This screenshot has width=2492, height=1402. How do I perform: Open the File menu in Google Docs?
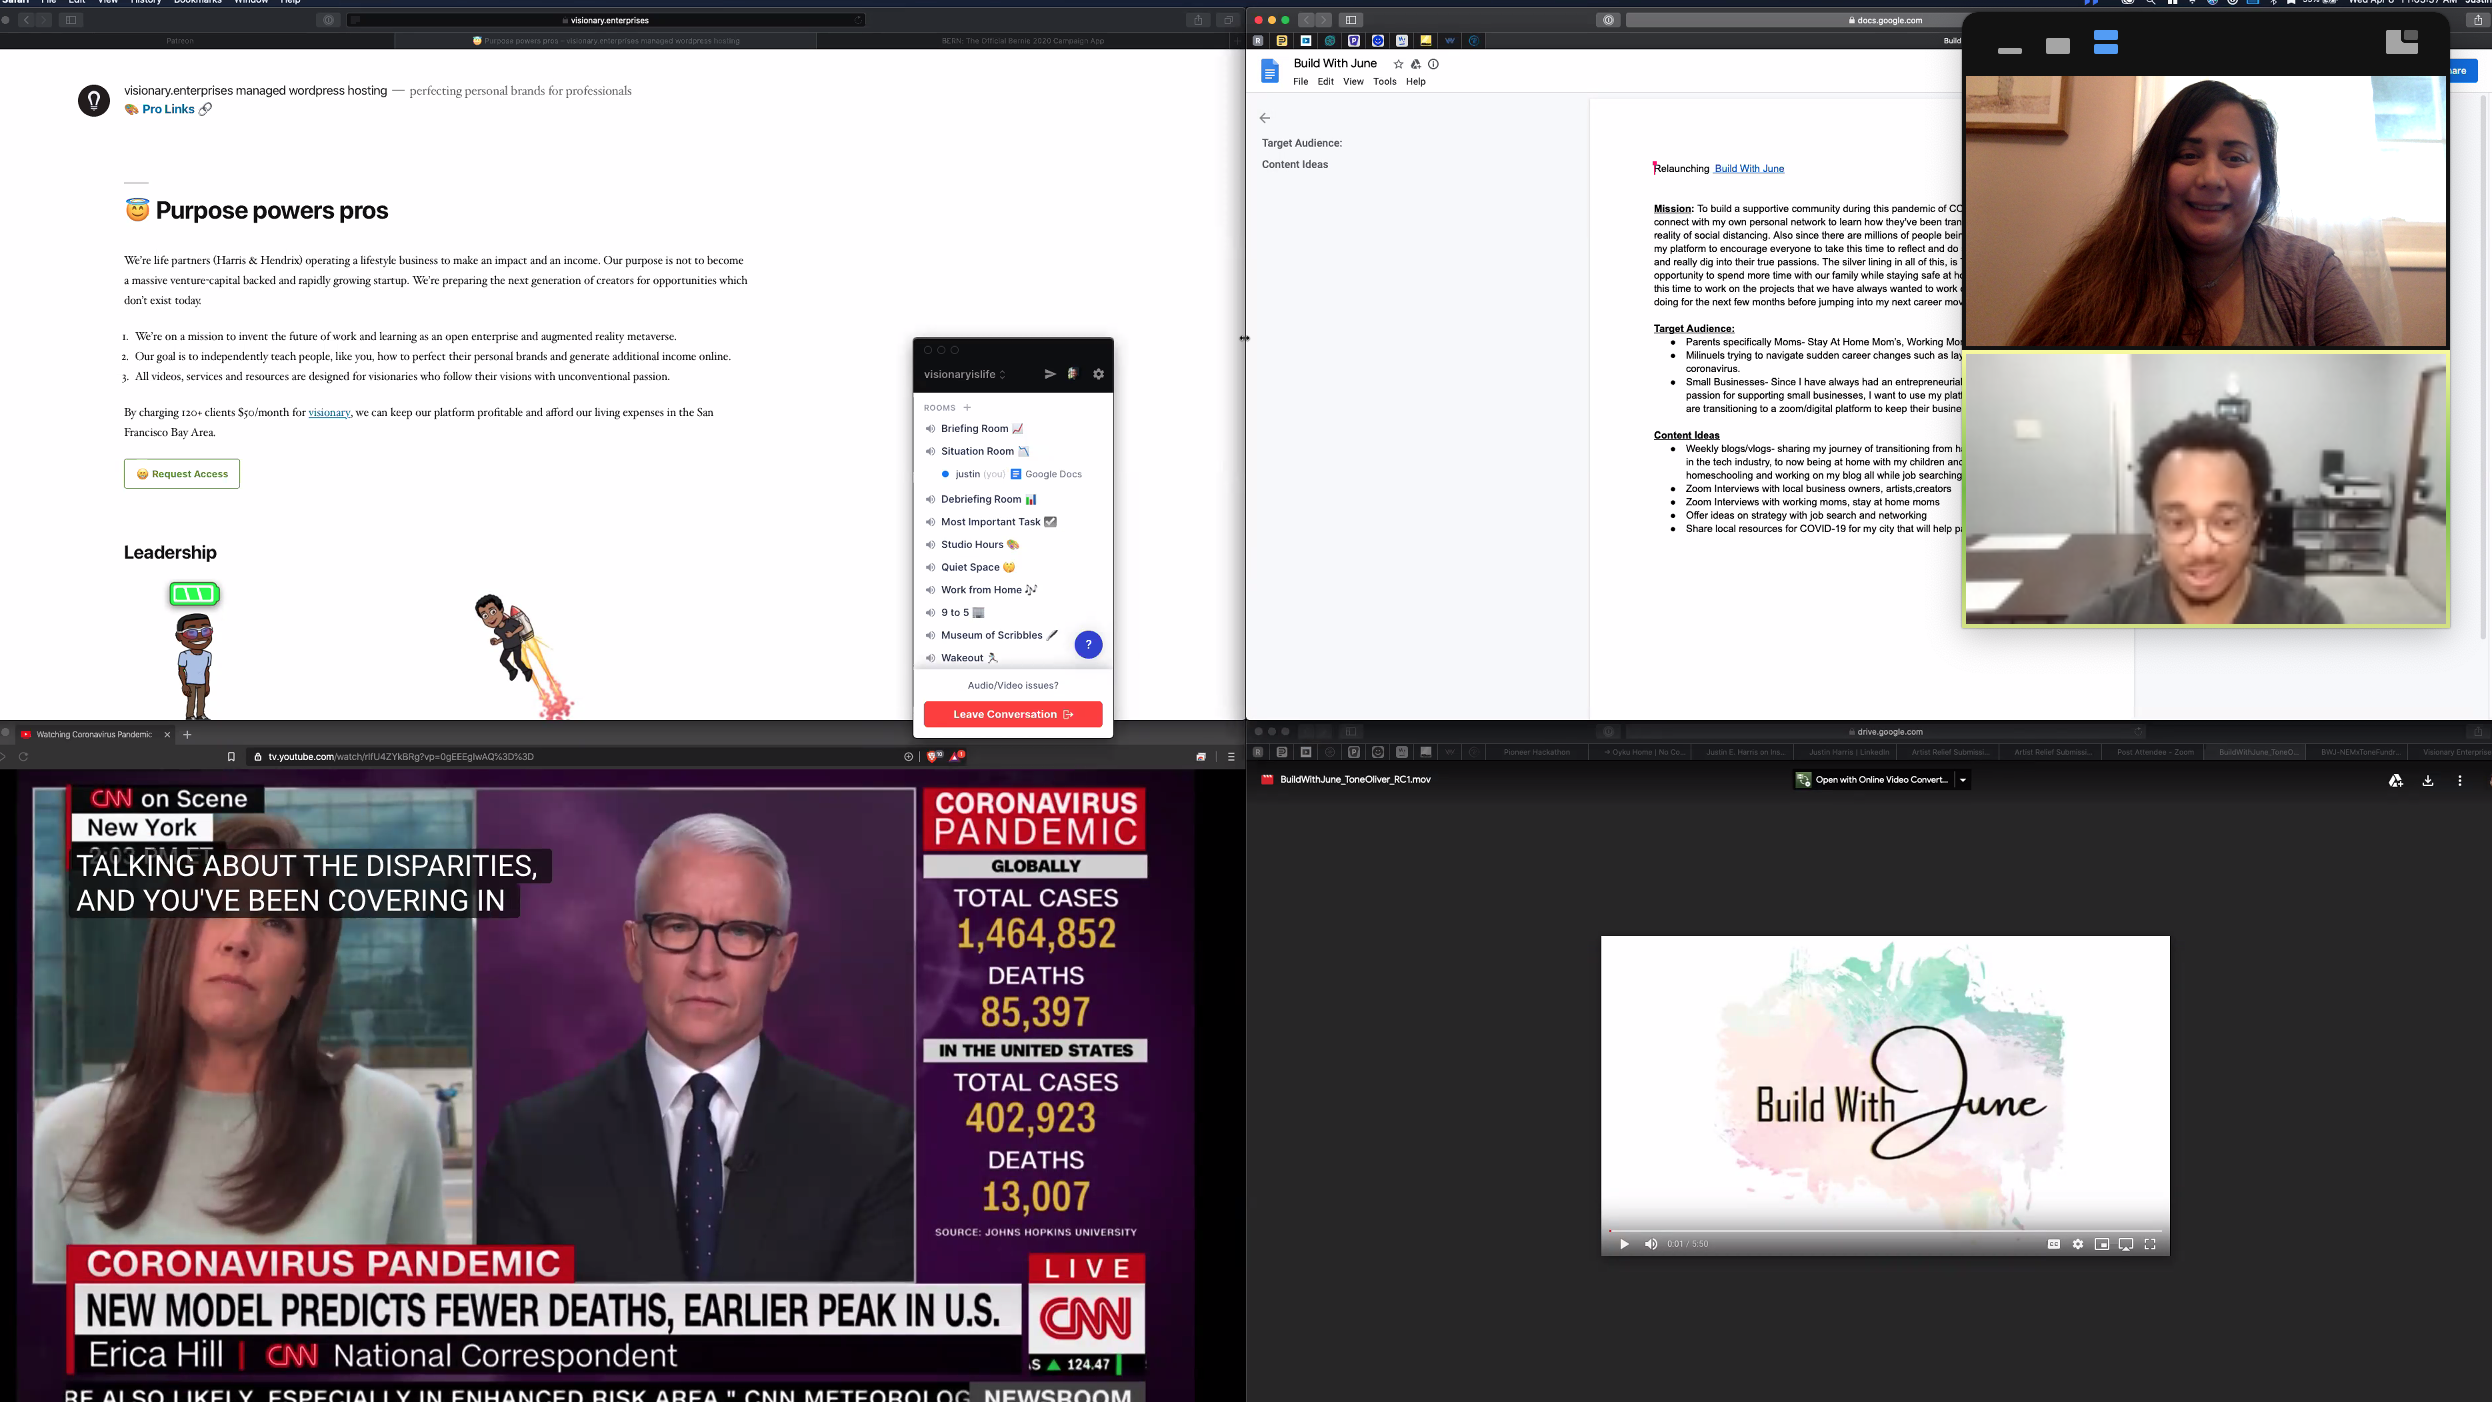tap(1300, 82)
